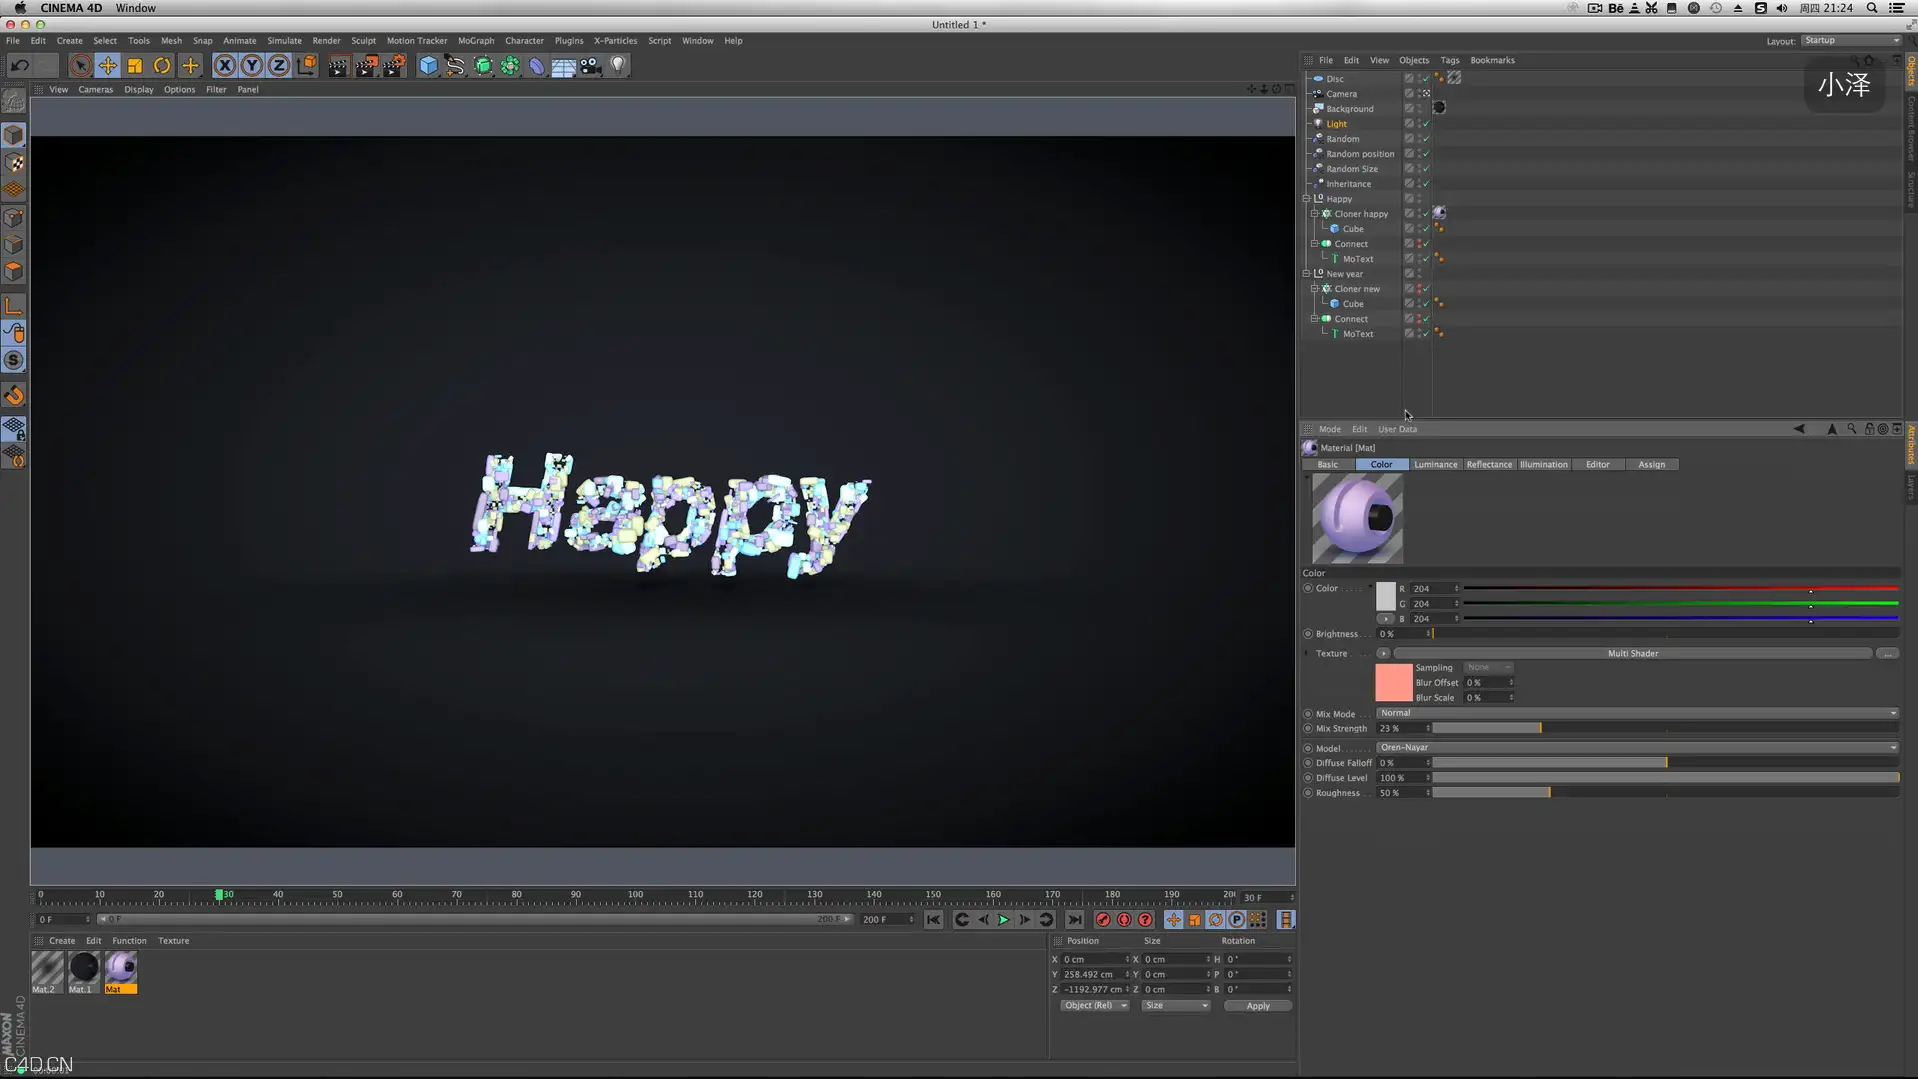This screenshot has height=1079, width=1918.
Task: Open the Mix Mode Normal dropdown
Action: pos(1637,714)
